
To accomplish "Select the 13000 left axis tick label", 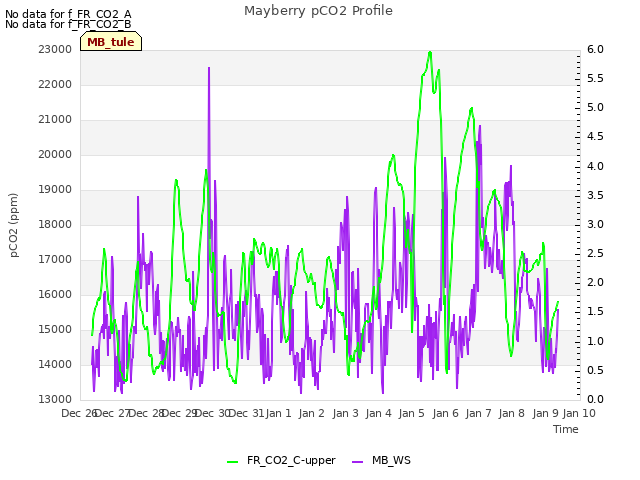I will [x=55, y=400].
